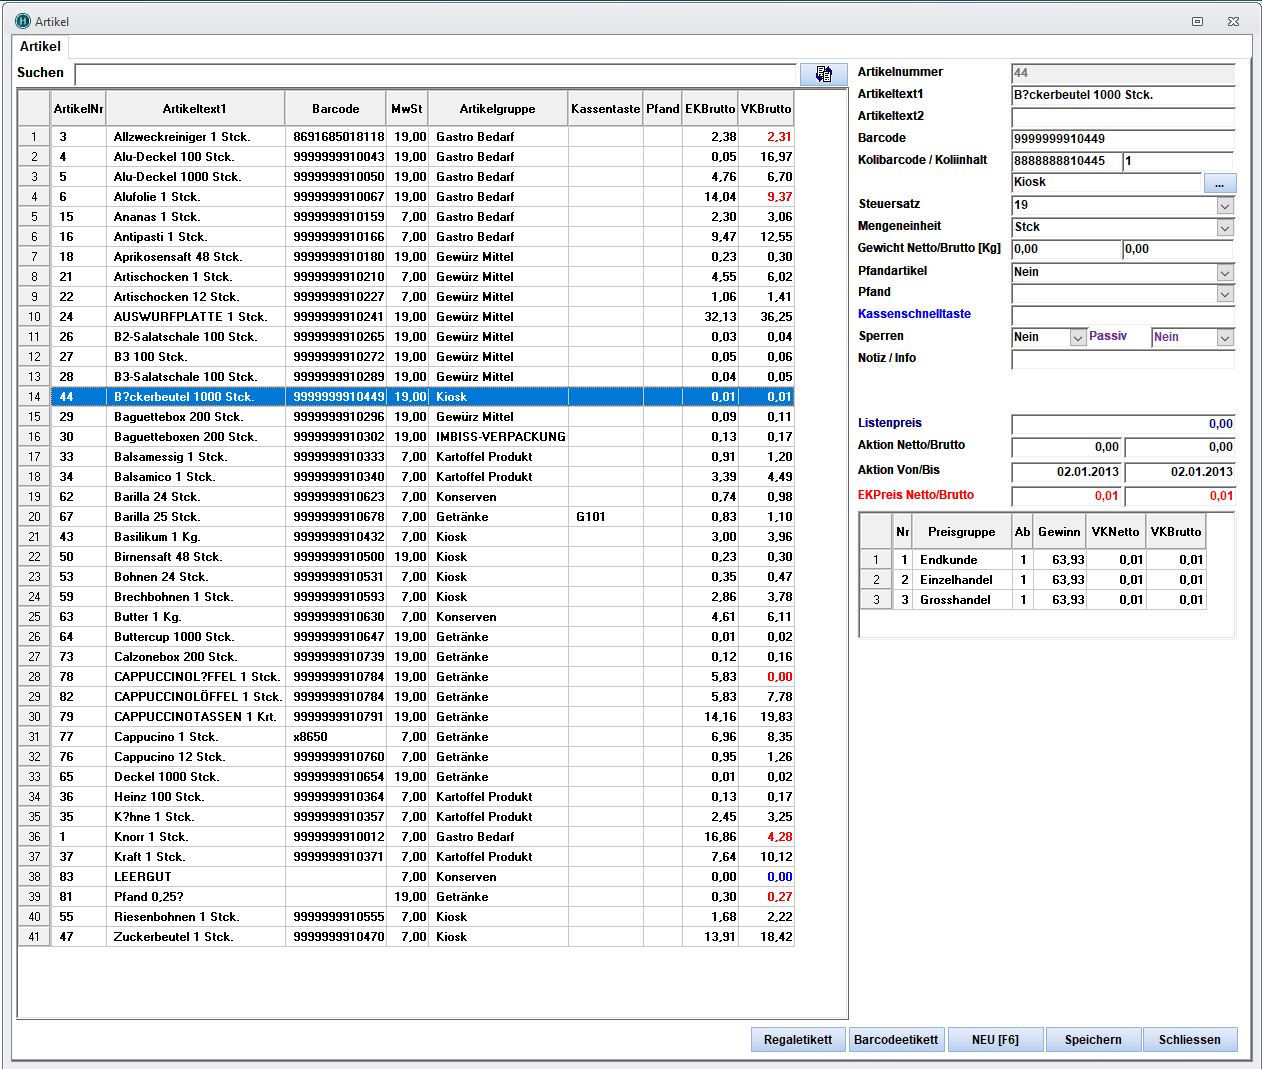Open the Steuersatz dropdown

(1225, 205)
